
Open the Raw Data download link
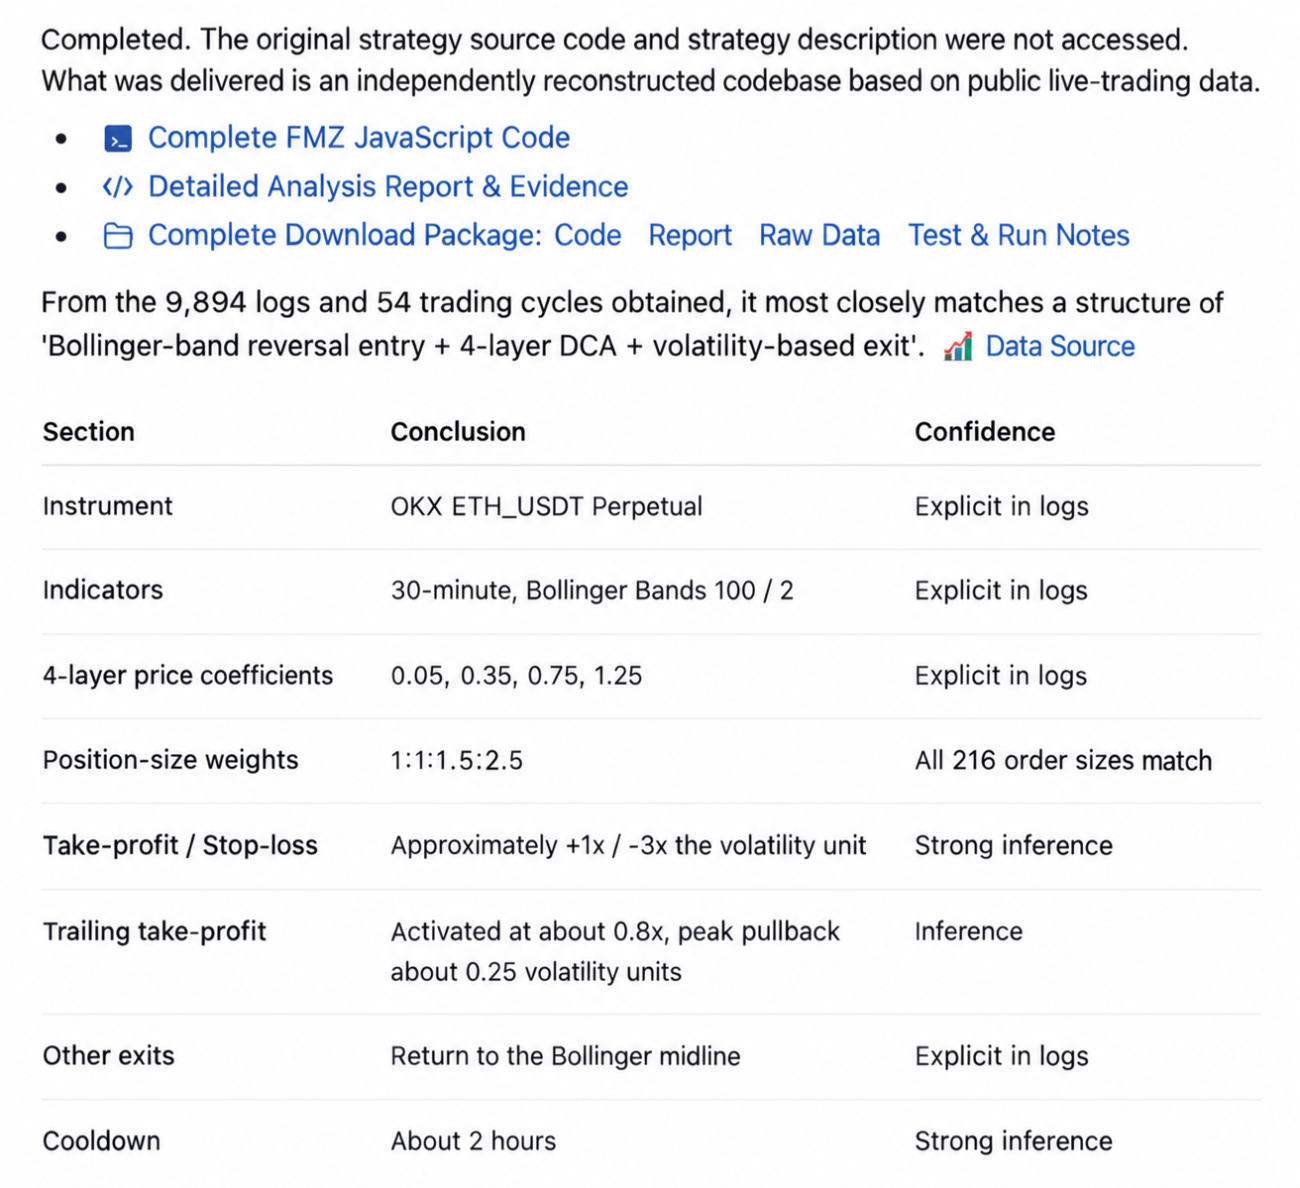[820, 236]
